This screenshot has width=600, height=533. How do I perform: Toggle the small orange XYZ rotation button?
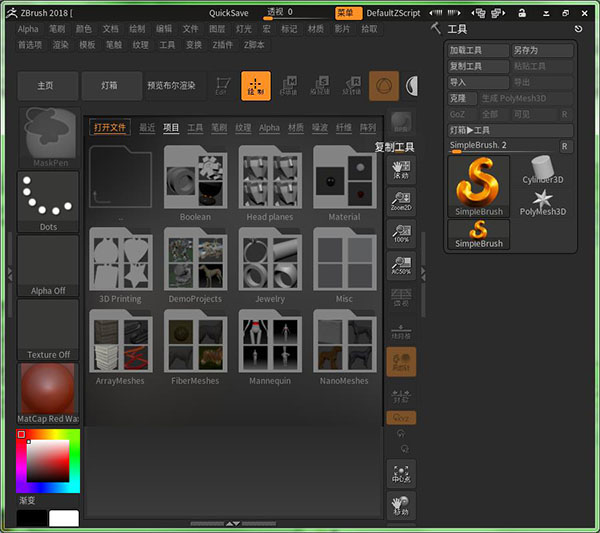click(401, 418)
